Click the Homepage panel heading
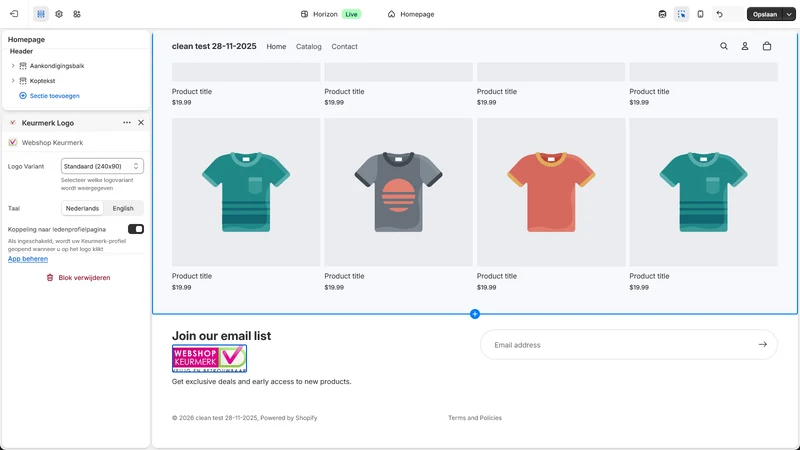Image resolution: width=800 pixels, height=450 pixels. pyautogui.click(x=26, y=39)
